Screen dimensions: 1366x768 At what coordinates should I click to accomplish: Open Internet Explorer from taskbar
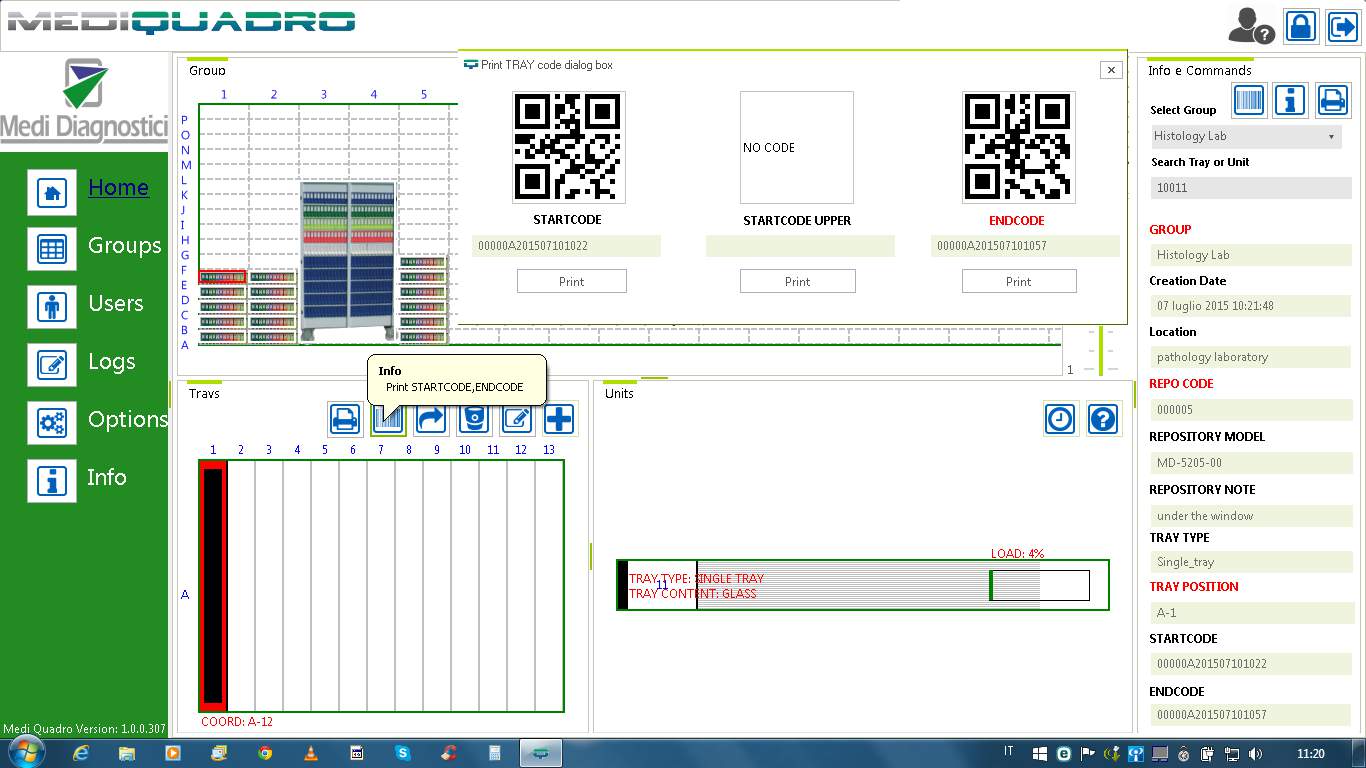click(81, 753)
